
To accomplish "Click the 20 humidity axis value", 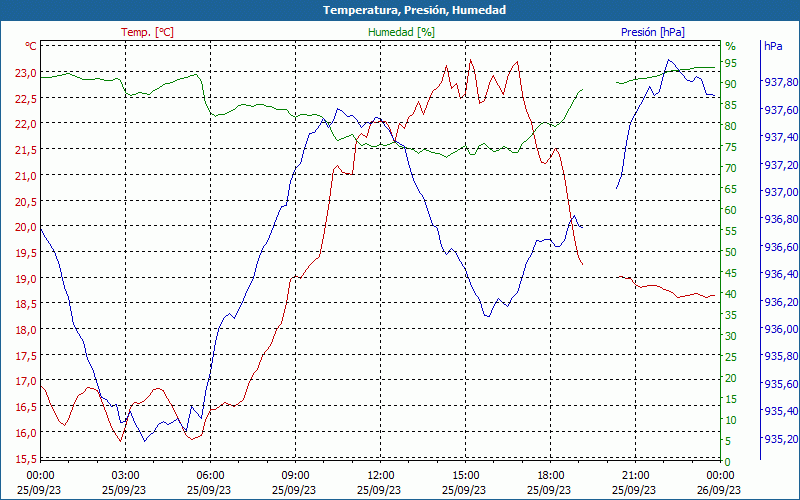I will [731, 378].
